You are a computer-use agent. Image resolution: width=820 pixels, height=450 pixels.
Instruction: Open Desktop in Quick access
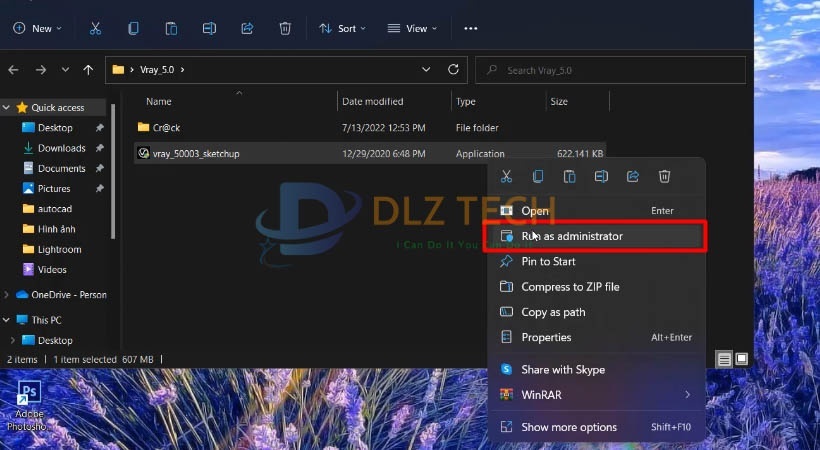tap(55, 128)
